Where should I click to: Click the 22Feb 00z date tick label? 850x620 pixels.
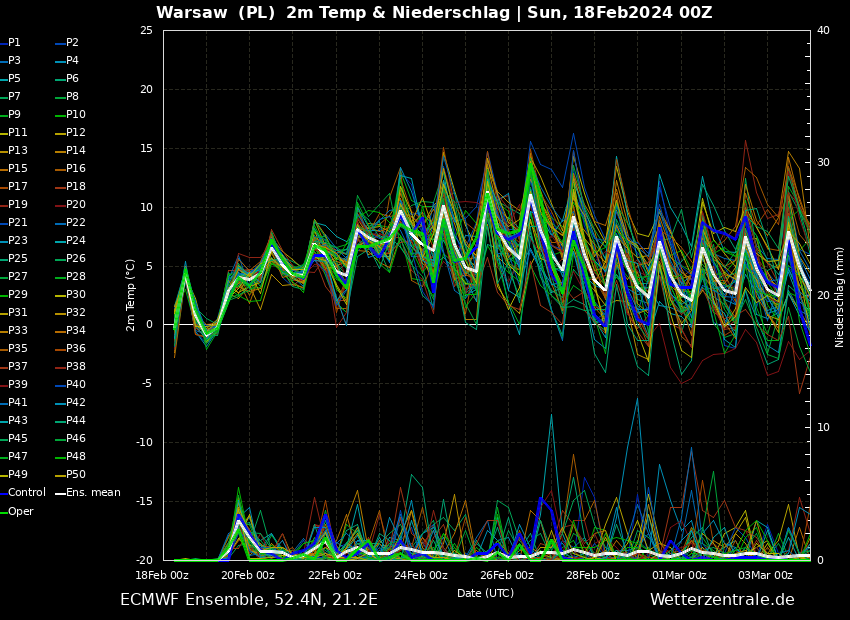point(335,576)
